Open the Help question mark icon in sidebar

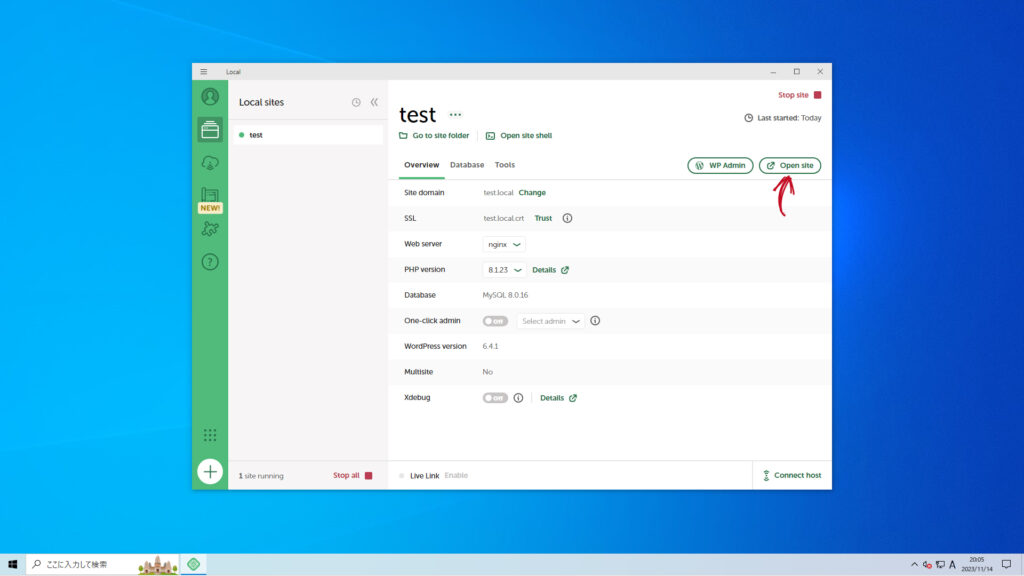click(210, 262)
